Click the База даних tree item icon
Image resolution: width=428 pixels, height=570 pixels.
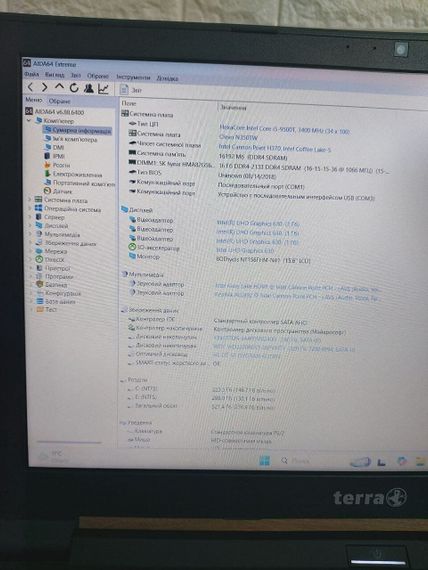click(x=40, y=301)
